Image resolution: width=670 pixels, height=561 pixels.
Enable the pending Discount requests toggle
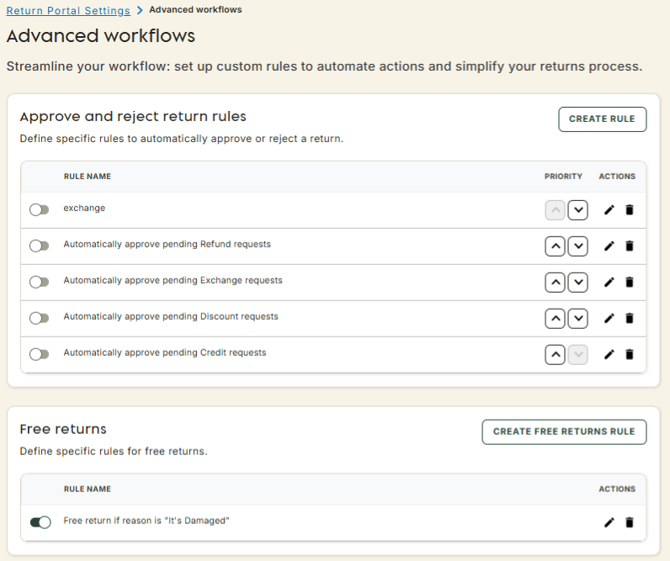39,318
